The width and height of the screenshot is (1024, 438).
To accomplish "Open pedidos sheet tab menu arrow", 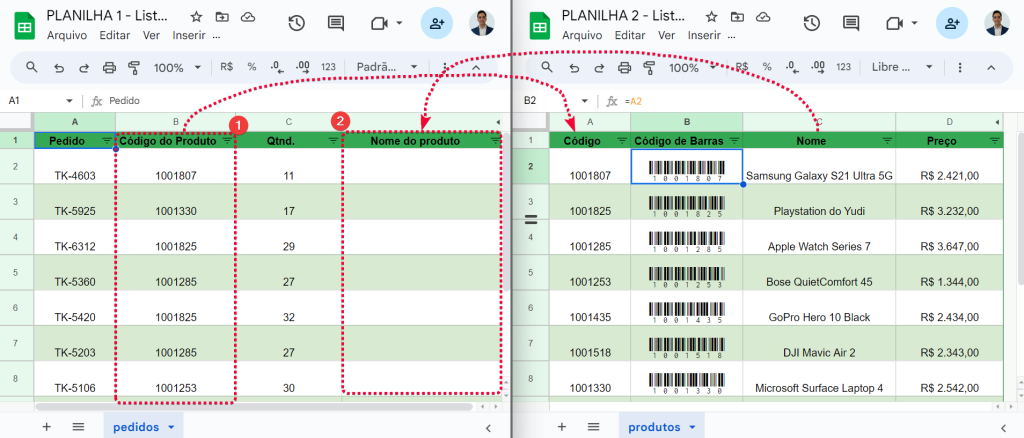I will 172,428.
